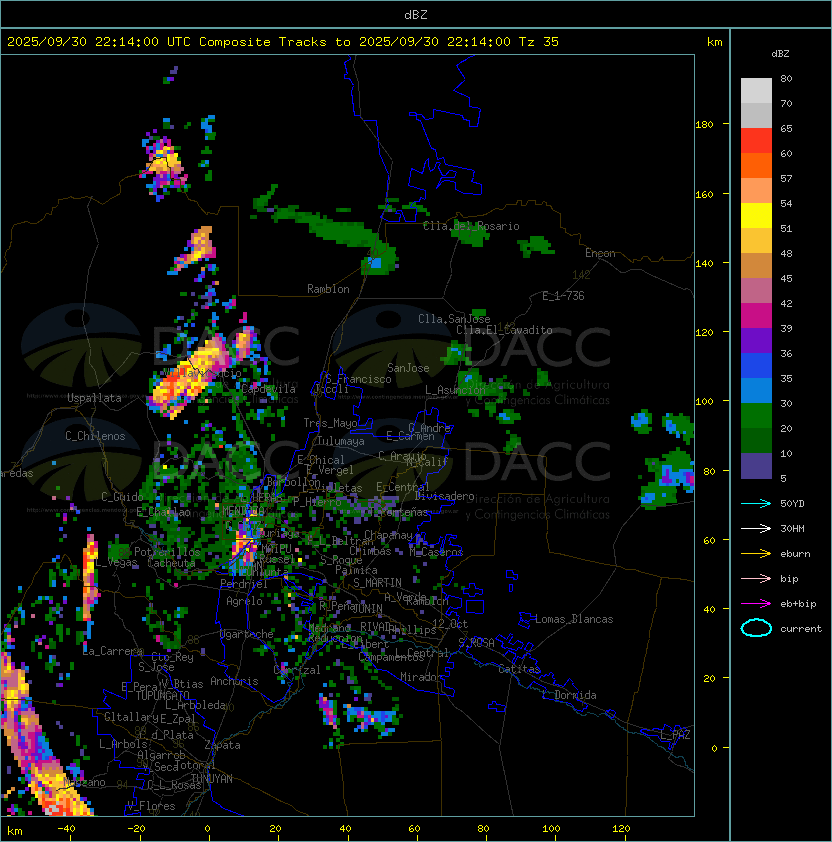Click the 'Ugarteche' map label
The width and height of the screenshot is (832, 842).
[247, 634]
